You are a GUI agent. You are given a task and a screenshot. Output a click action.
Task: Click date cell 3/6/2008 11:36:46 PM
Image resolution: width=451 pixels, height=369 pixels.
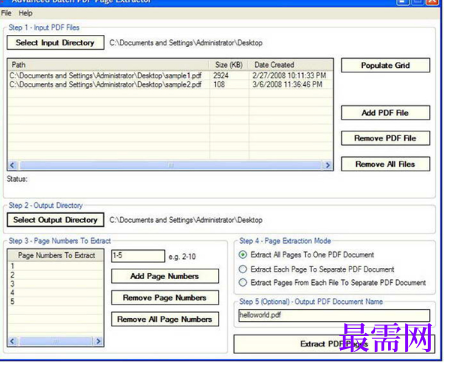pyautogui.click(x=291, y=84)
